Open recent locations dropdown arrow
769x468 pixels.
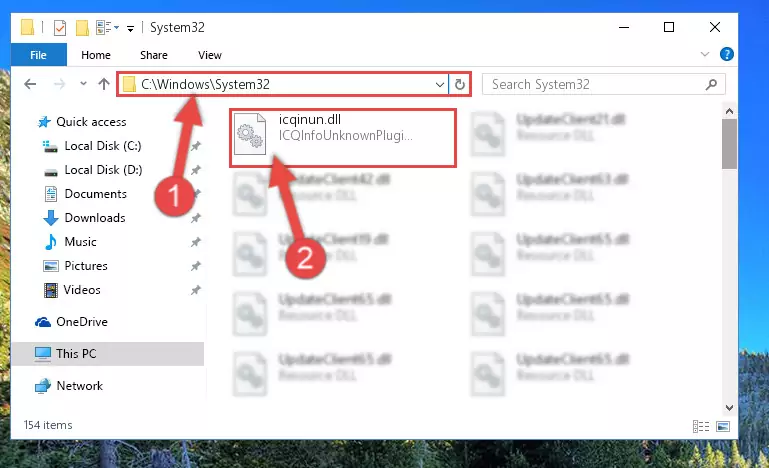click(x=83, y=84)
